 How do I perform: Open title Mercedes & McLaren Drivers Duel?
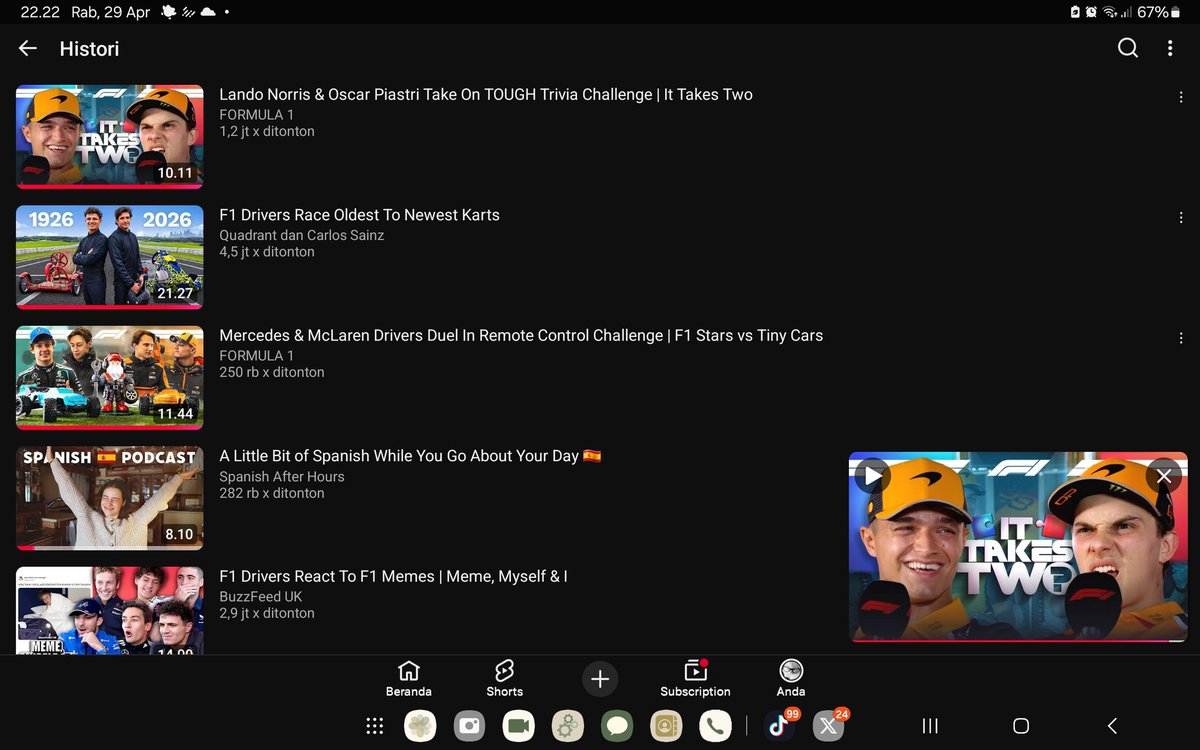521,335
